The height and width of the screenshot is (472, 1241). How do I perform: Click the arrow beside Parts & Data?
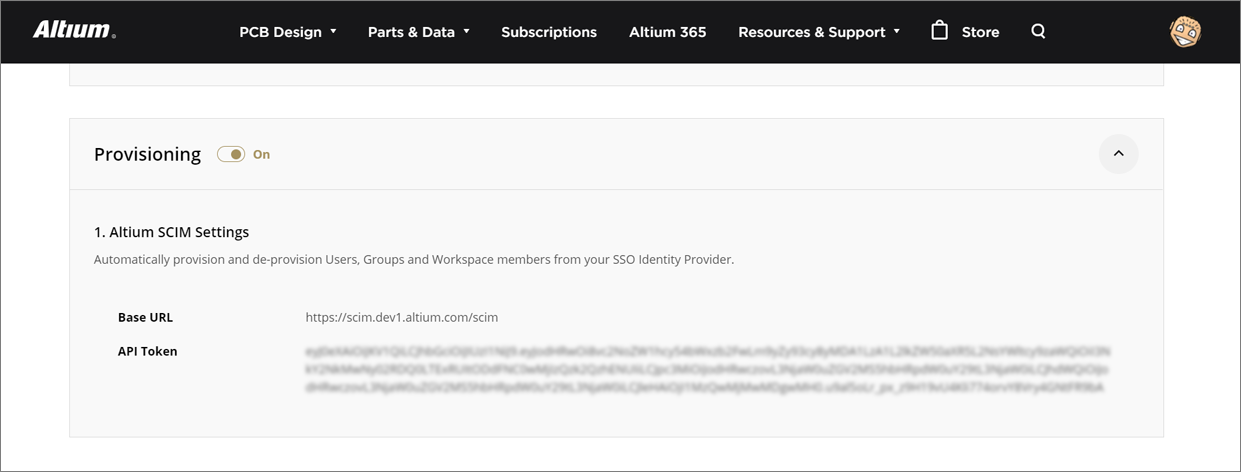click(x=466, y=31)
